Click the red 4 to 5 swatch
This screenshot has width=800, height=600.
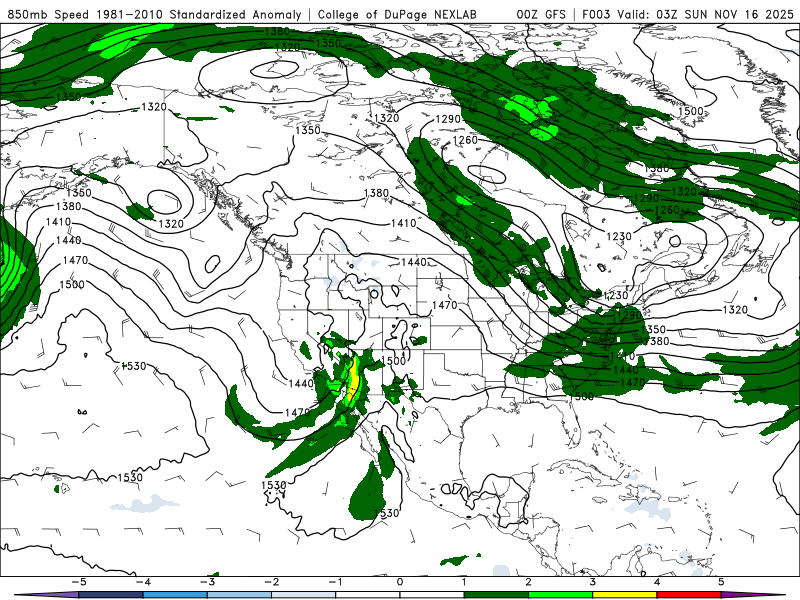(x=689, y=595)
